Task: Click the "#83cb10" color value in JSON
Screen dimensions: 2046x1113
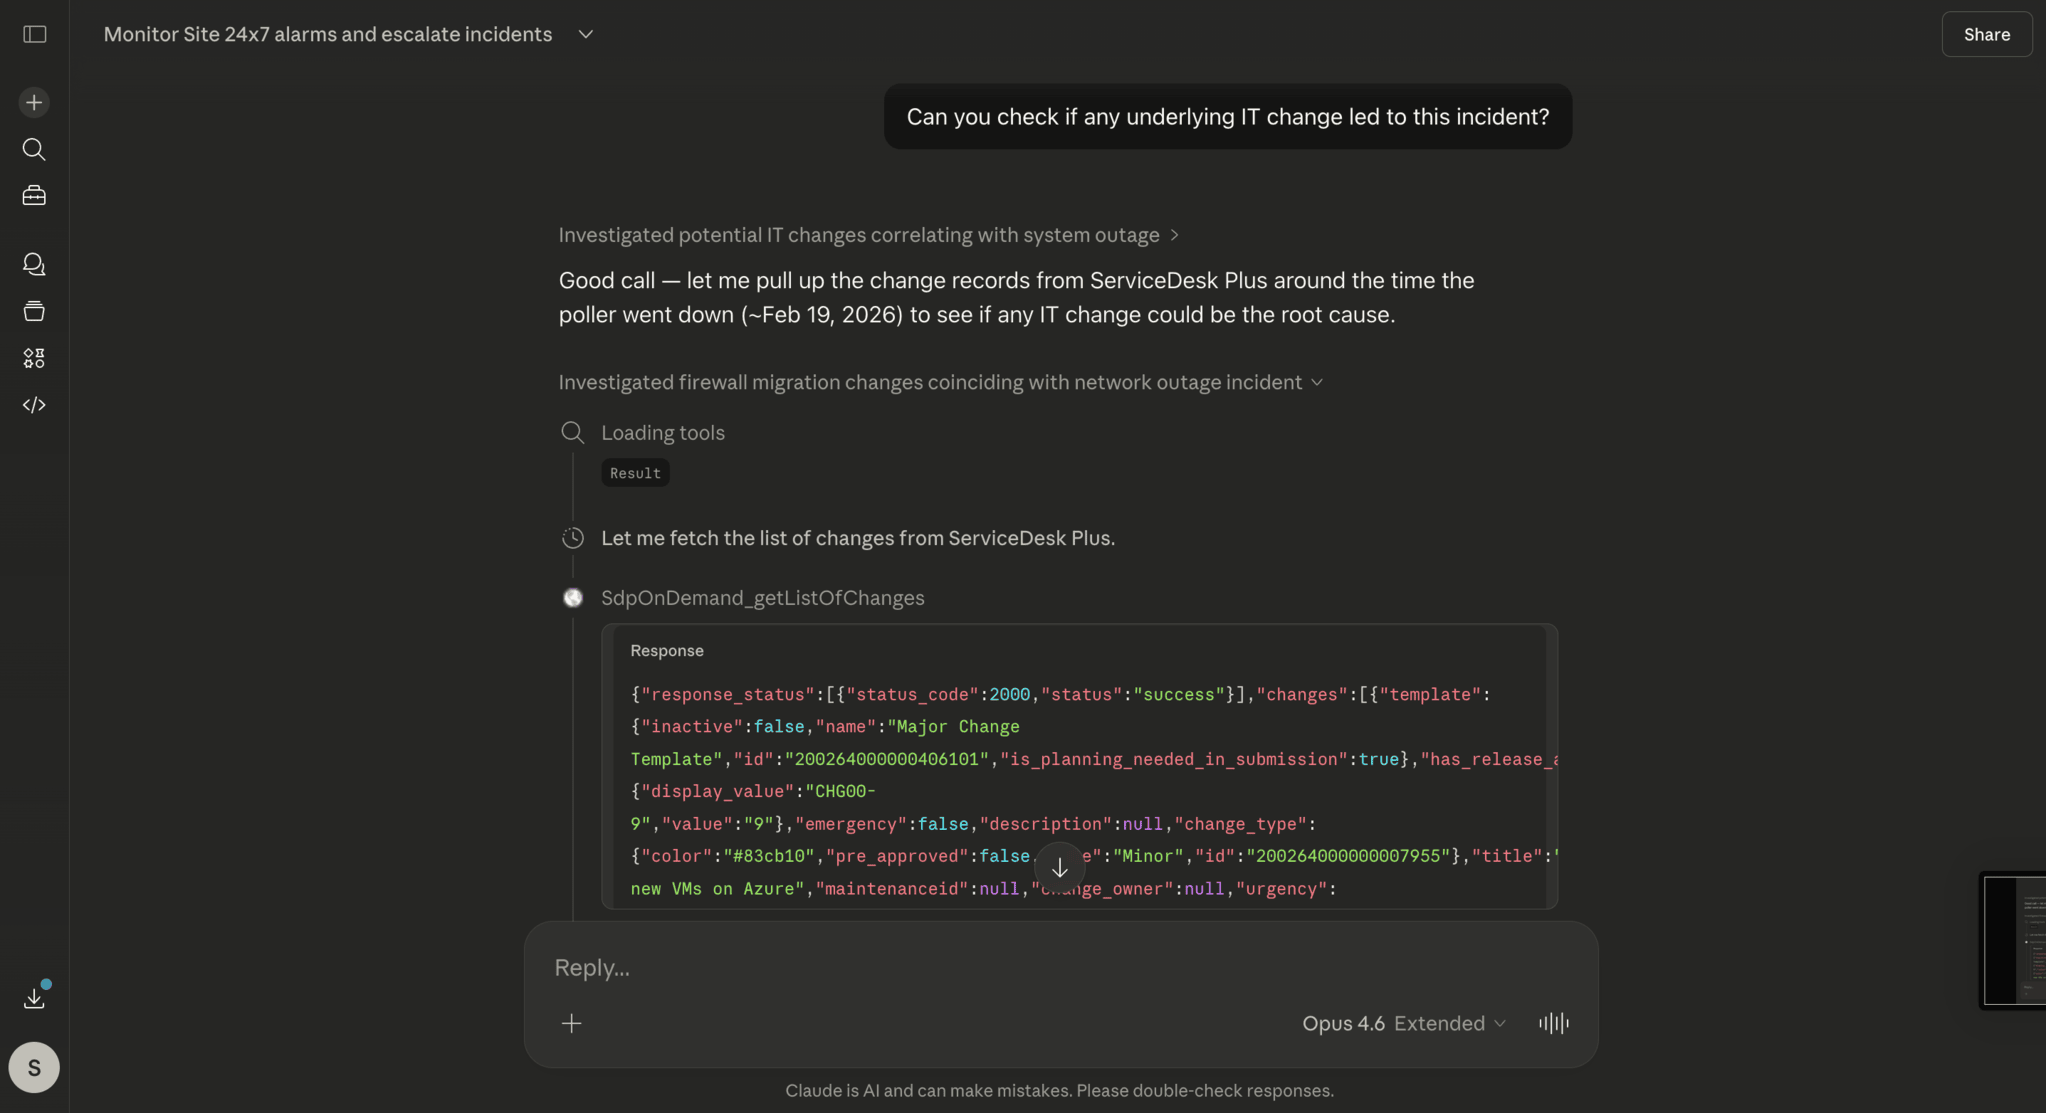Action: [768, 856]
